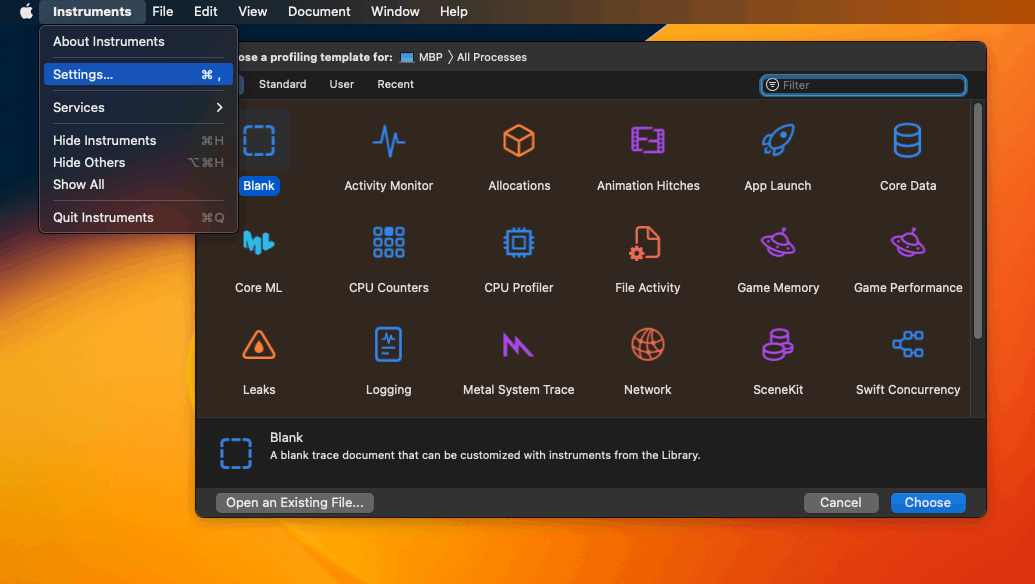The image size is (1035, 584).
Task: Click Show All menu item
Action: point(138,185)
